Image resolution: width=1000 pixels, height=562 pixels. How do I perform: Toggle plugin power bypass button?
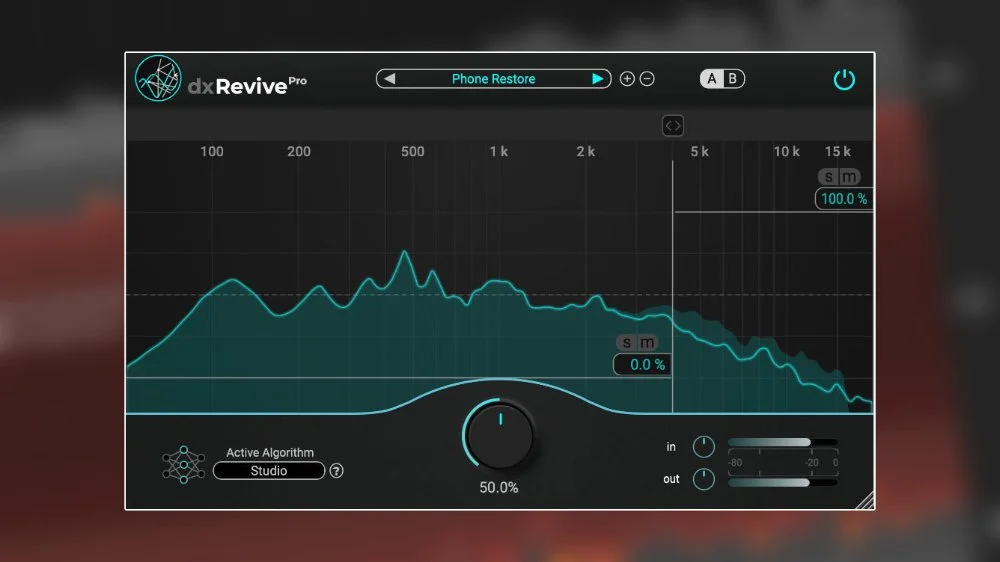coord(844,80)
